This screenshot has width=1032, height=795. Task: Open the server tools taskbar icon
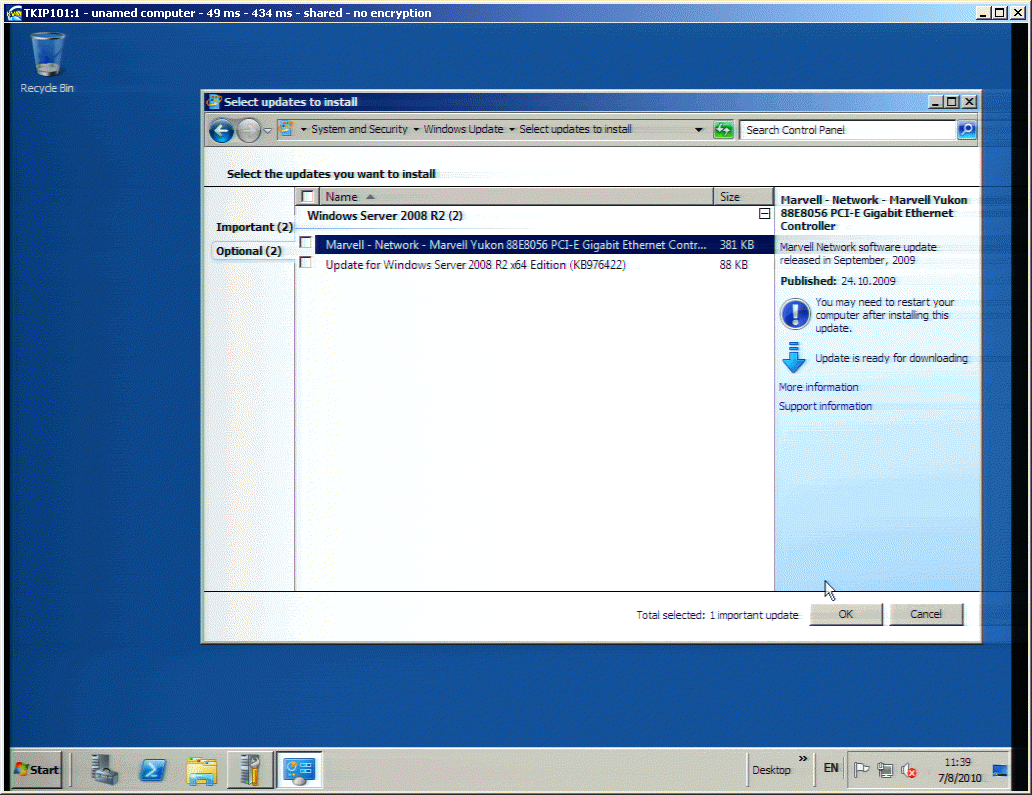point(250,769)
